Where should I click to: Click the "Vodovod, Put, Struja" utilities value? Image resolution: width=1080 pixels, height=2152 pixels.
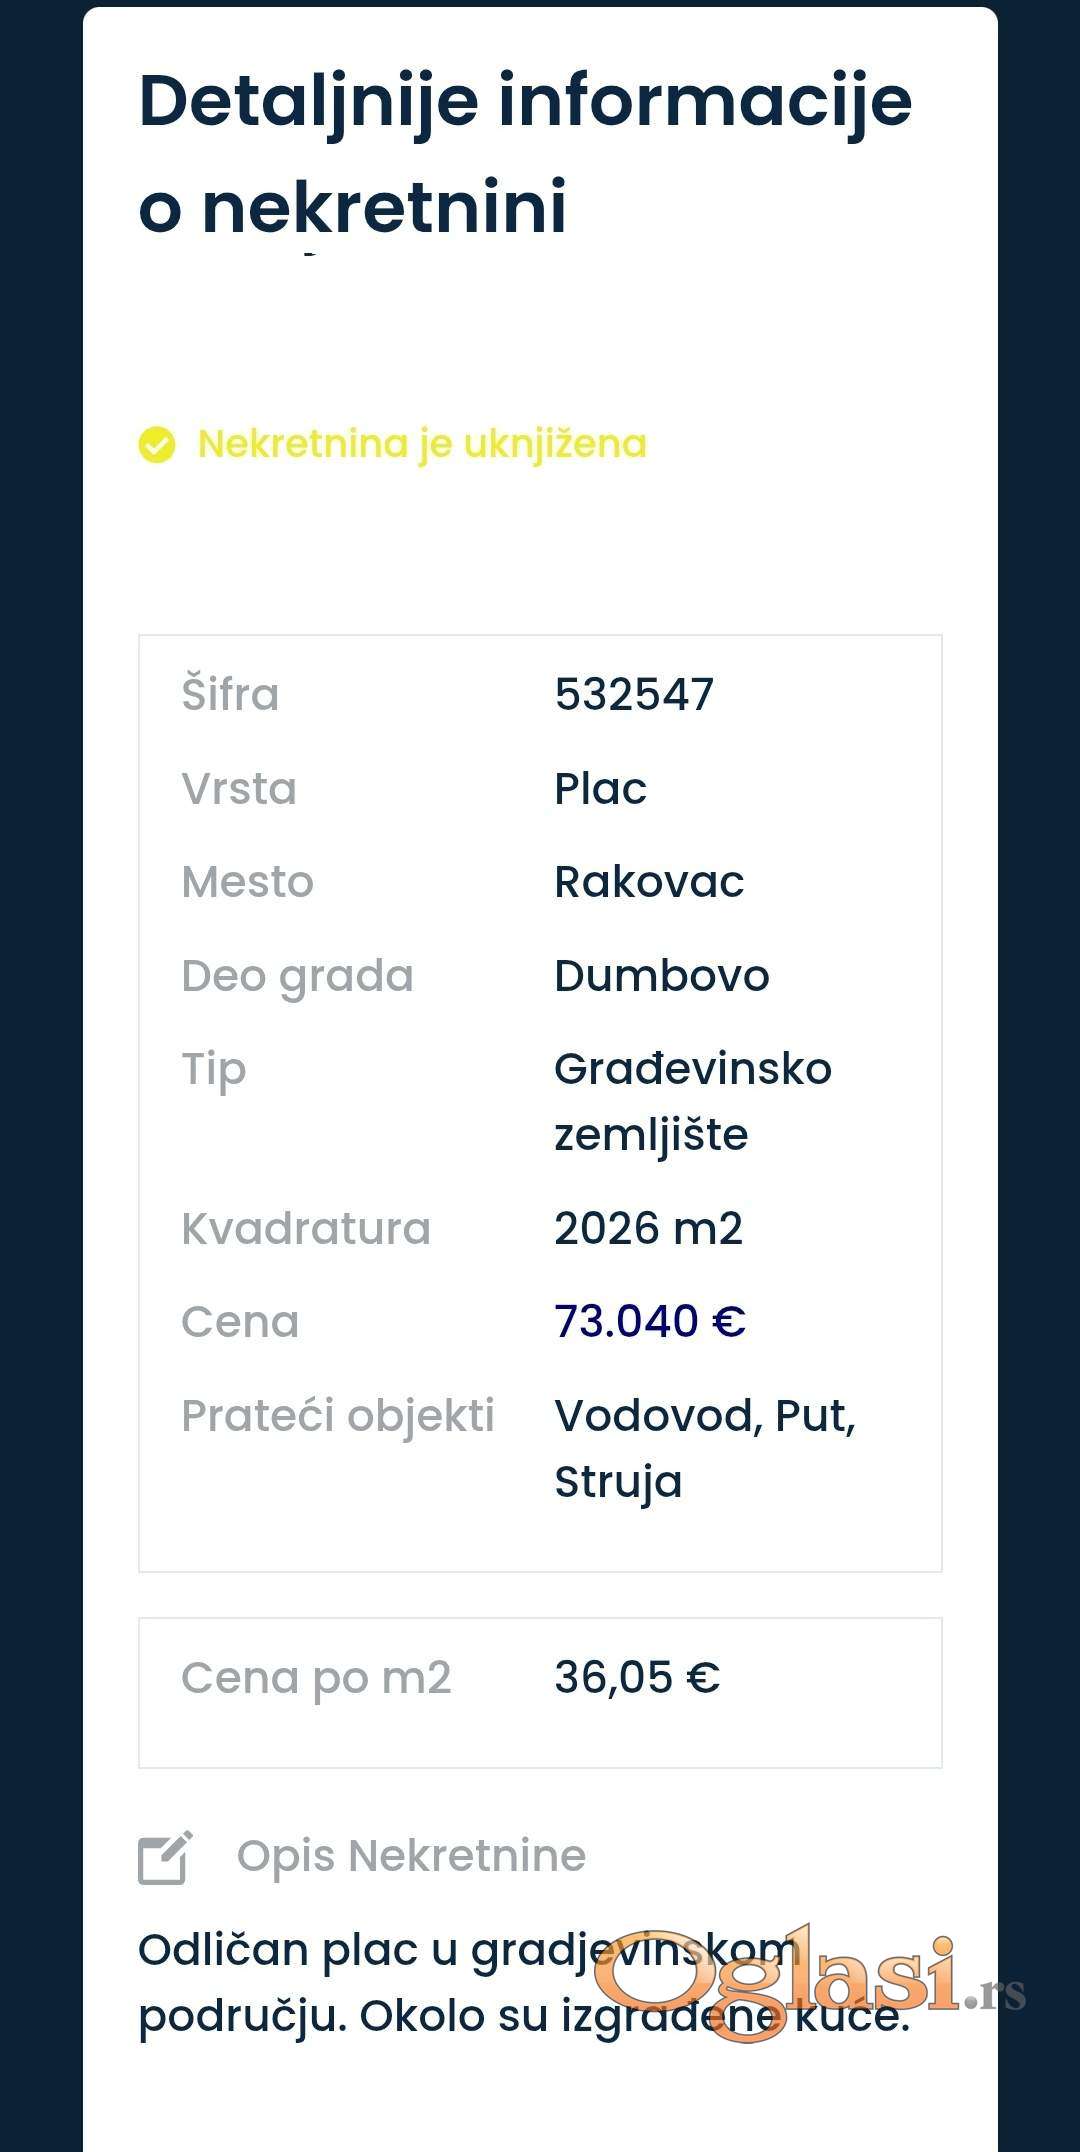(704, 1448)
